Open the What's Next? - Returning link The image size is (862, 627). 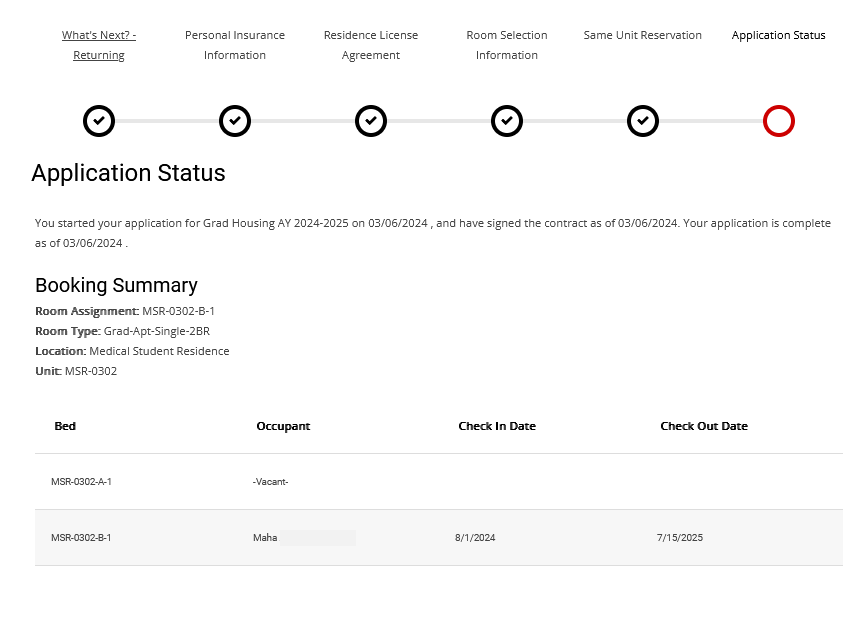[99, 45]
